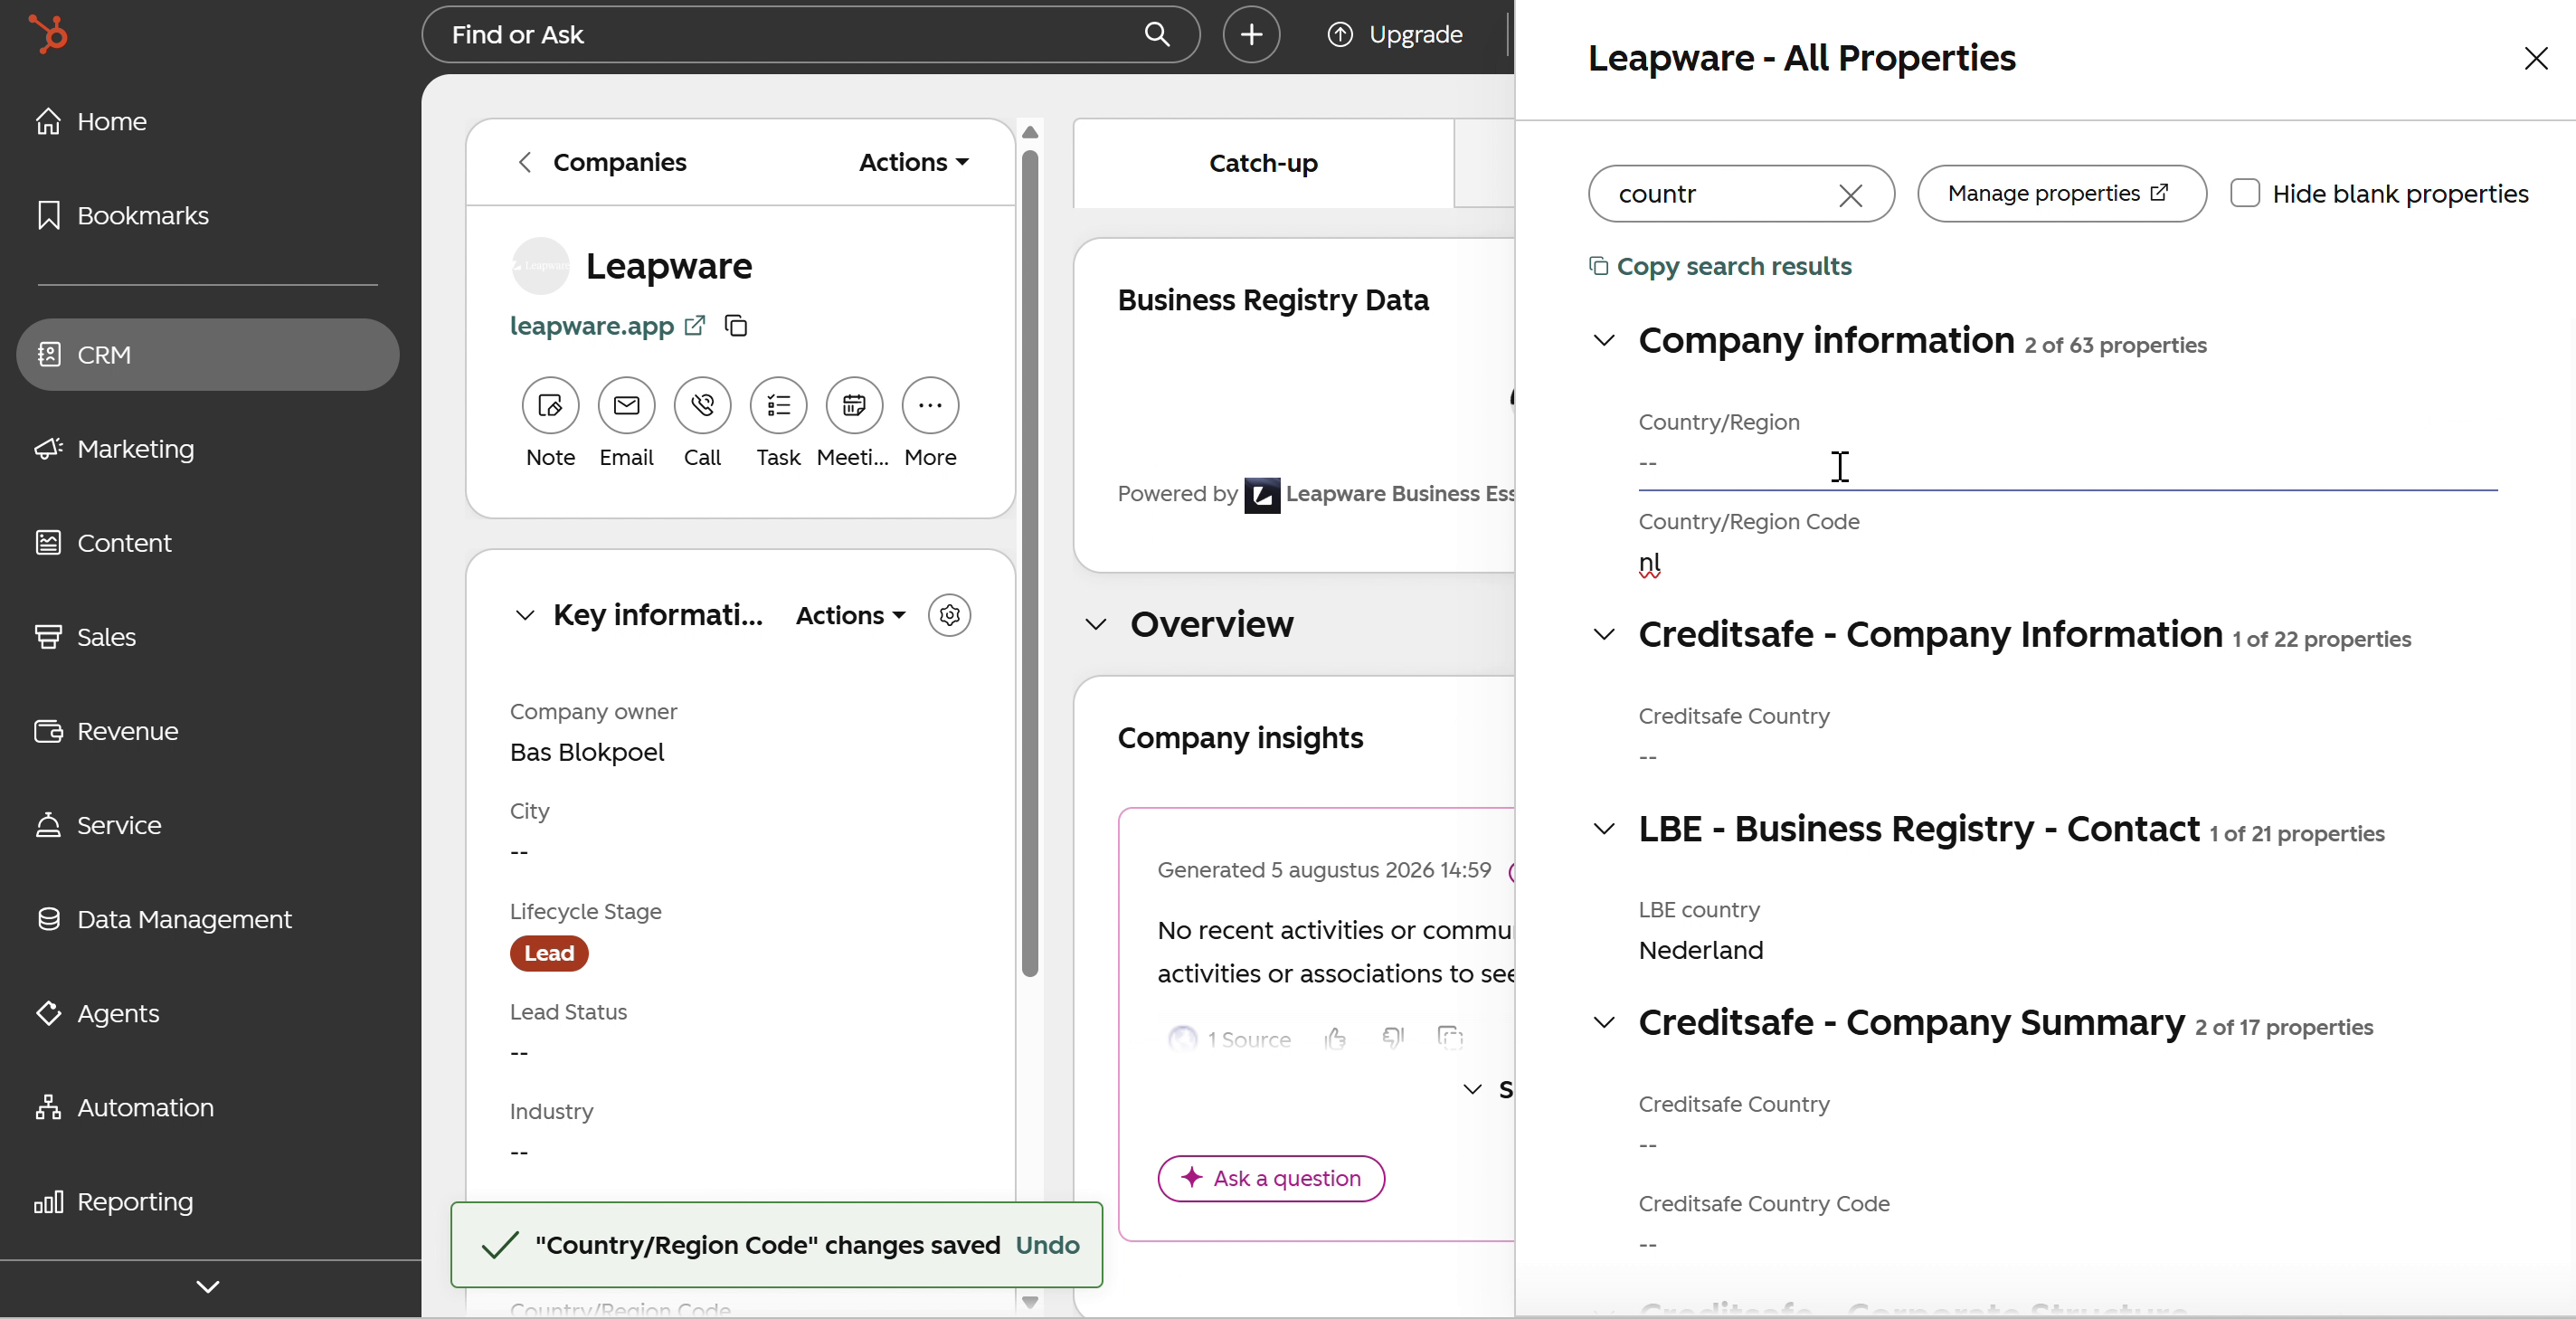This screenshot has width=2576, height=1319.
Task: Click the Lead lifecycle stage badge
Action: [x=549, y=954]
